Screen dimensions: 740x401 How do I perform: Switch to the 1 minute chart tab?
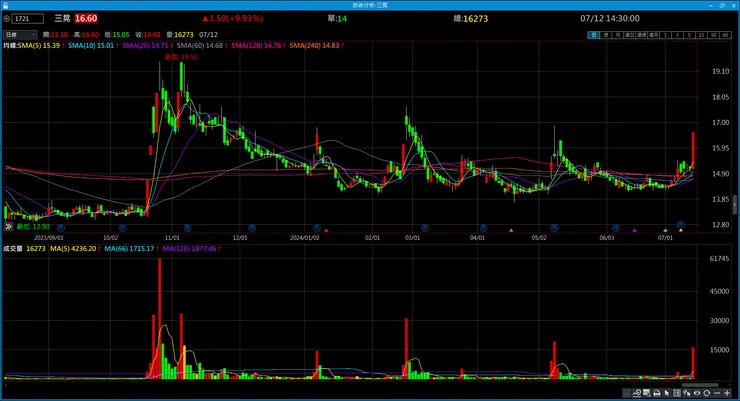665,35
